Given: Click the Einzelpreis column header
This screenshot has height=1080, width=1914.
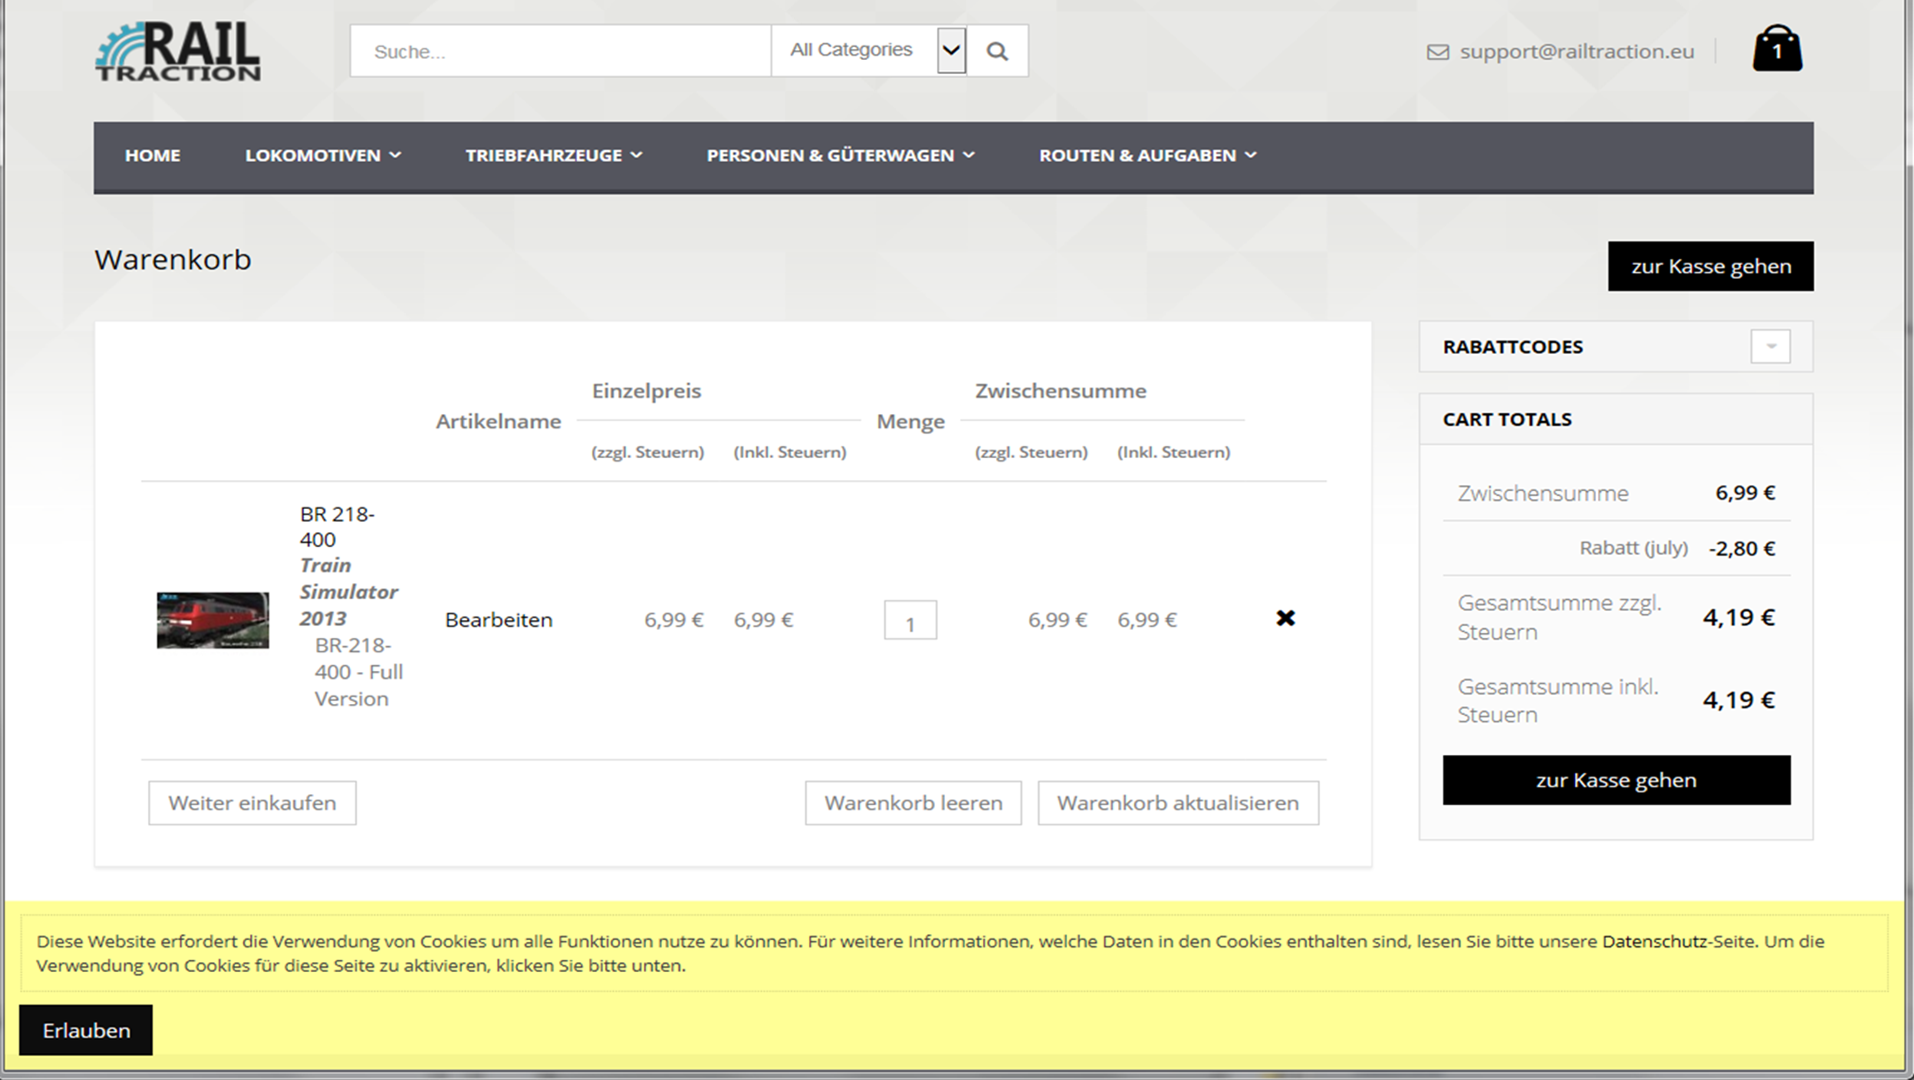Looking at the screenshot, I should click(646, 391).
